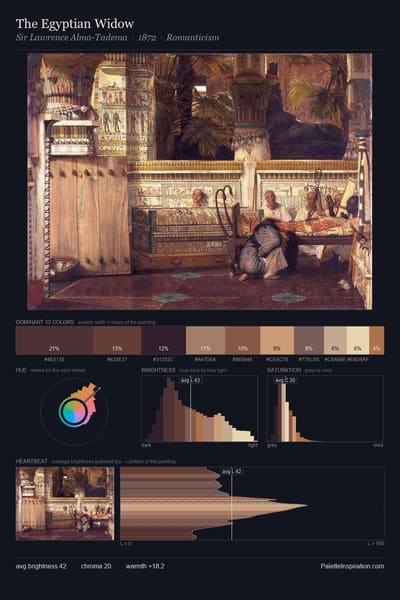Click the HEARTBEAT section heading
The image size is (400, 600).
click(32, 461)
